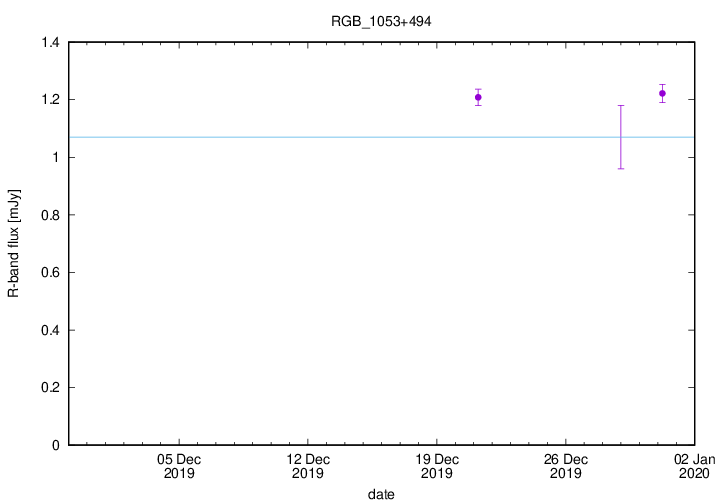The height and width of the screenshot is (504, 720).
Task: Click the 26 Dec 2019 date label
Action: (x=565, y=466)
